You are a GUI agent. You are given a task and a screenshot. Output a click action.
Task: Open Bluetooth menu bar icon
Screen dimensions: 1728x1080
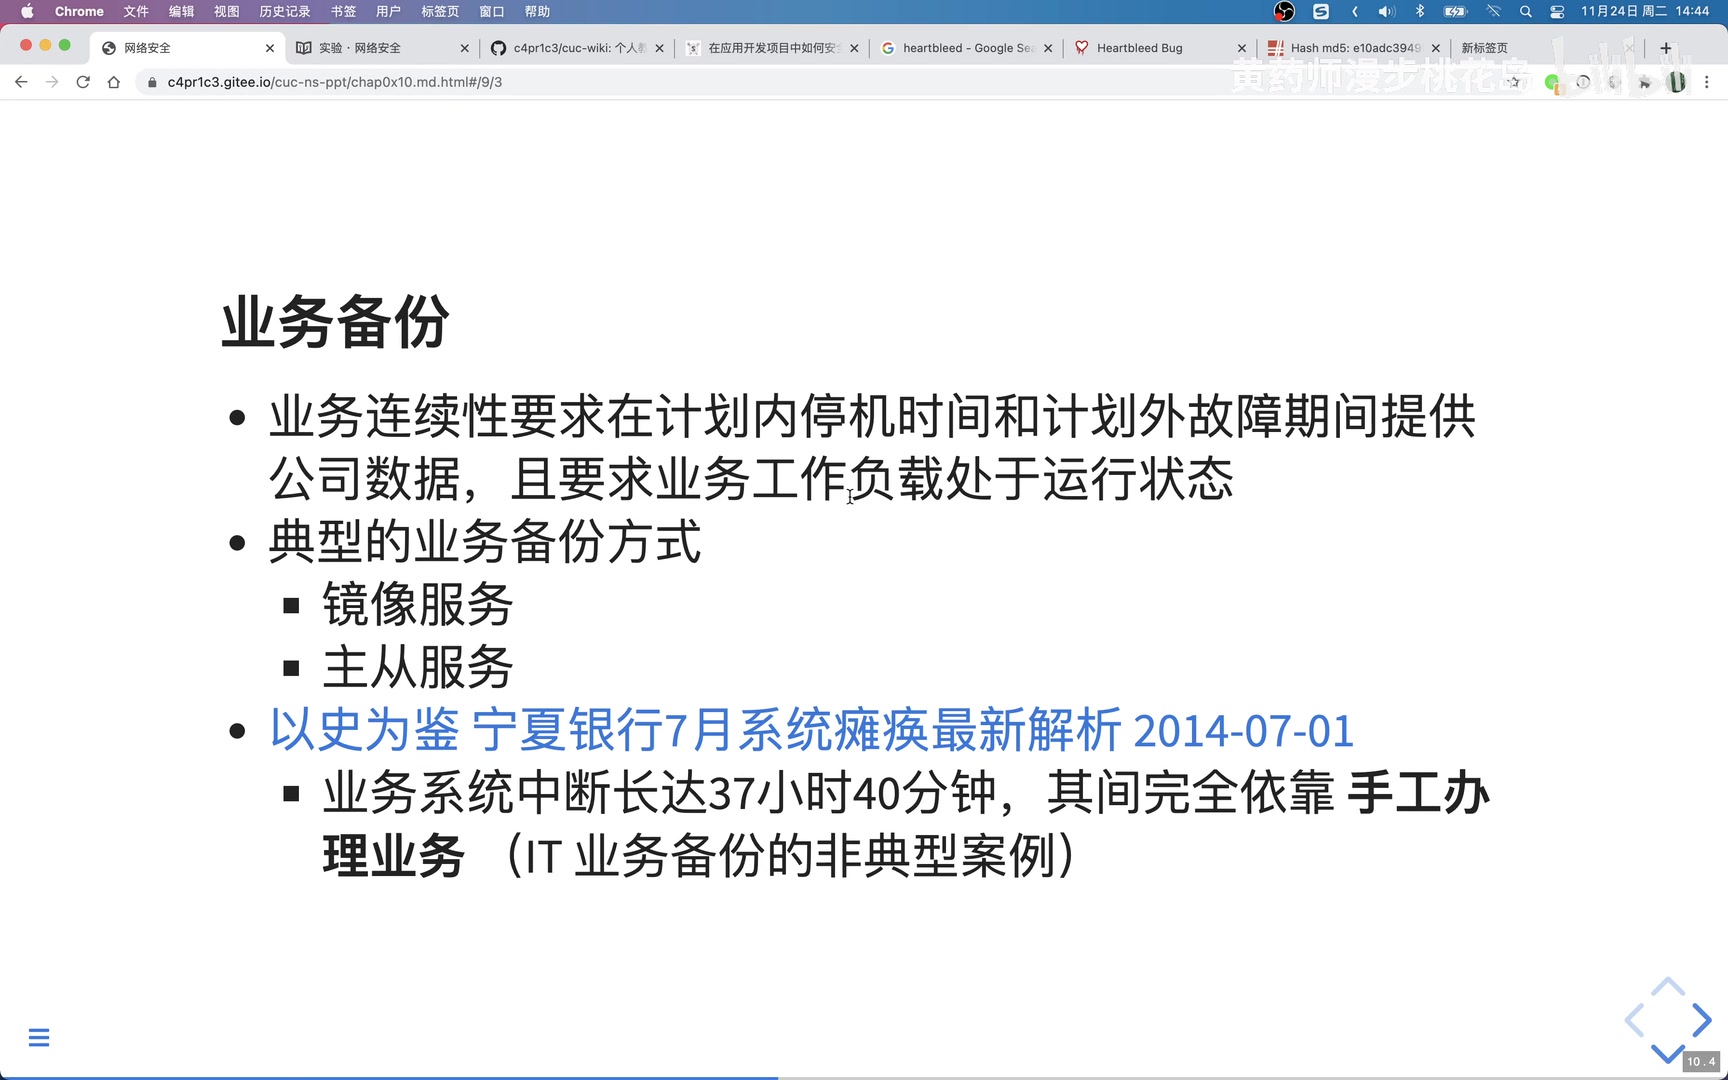tap(1420, 11)
